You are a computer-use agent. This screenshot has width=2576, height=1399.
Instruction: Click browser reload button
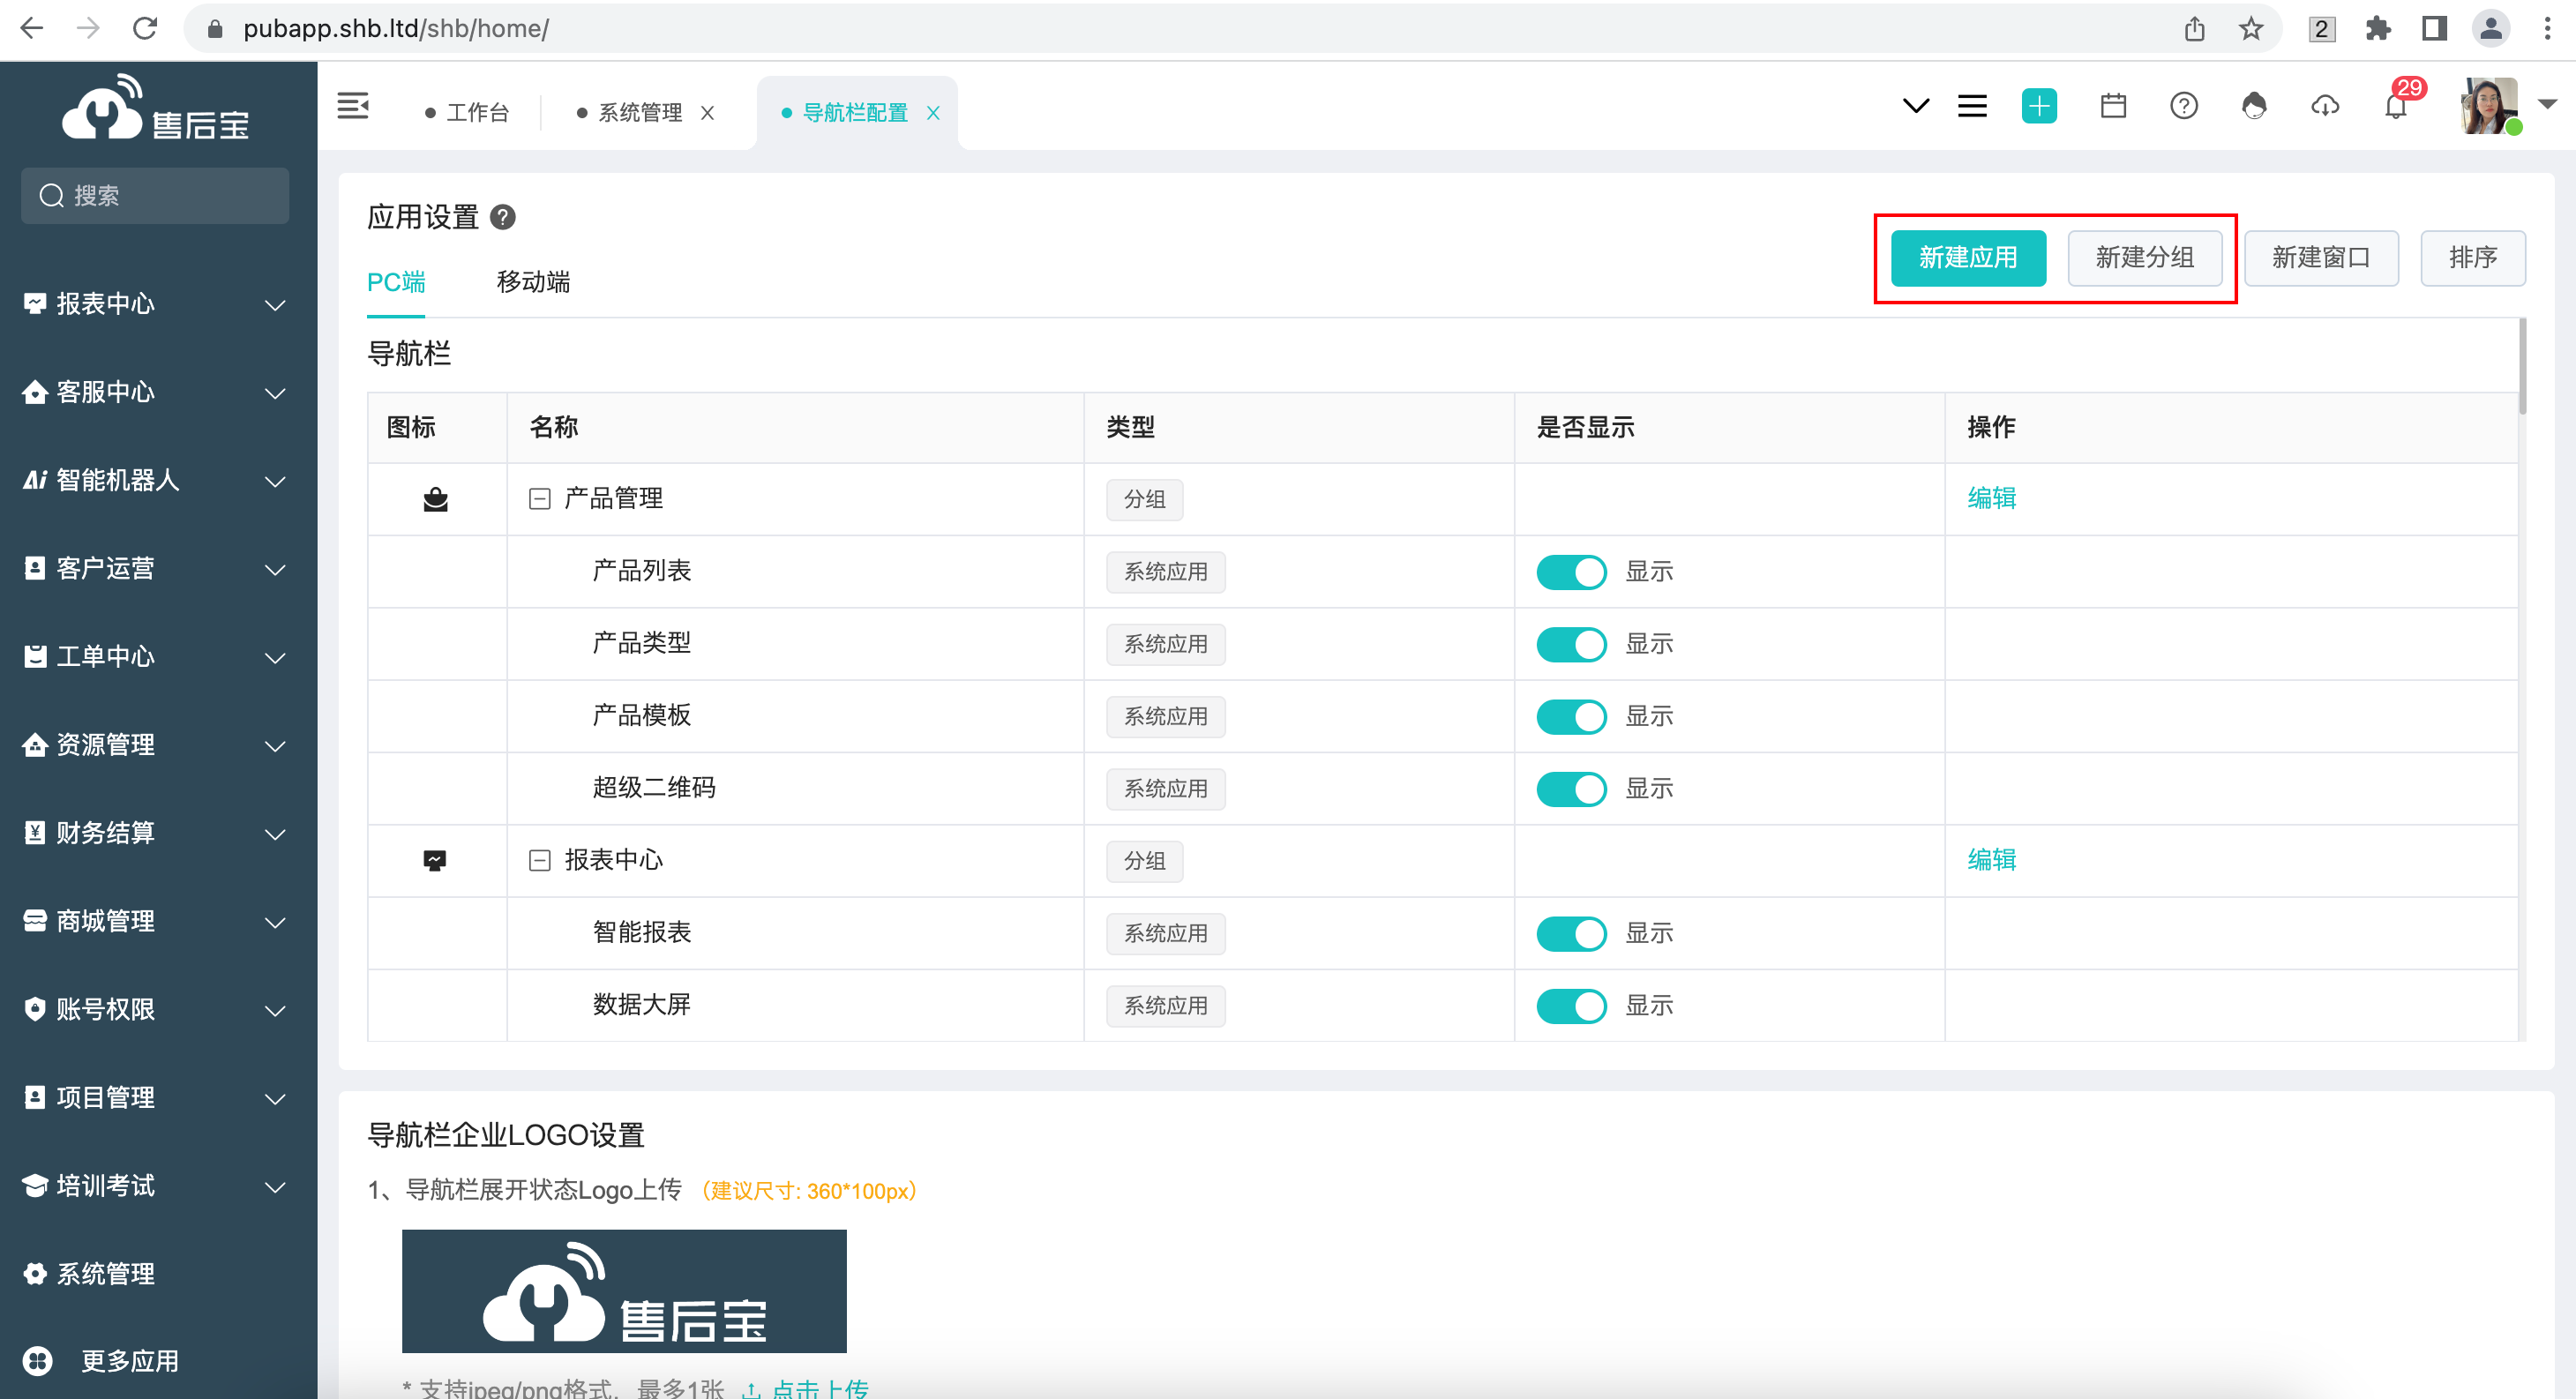coord(145,28)
